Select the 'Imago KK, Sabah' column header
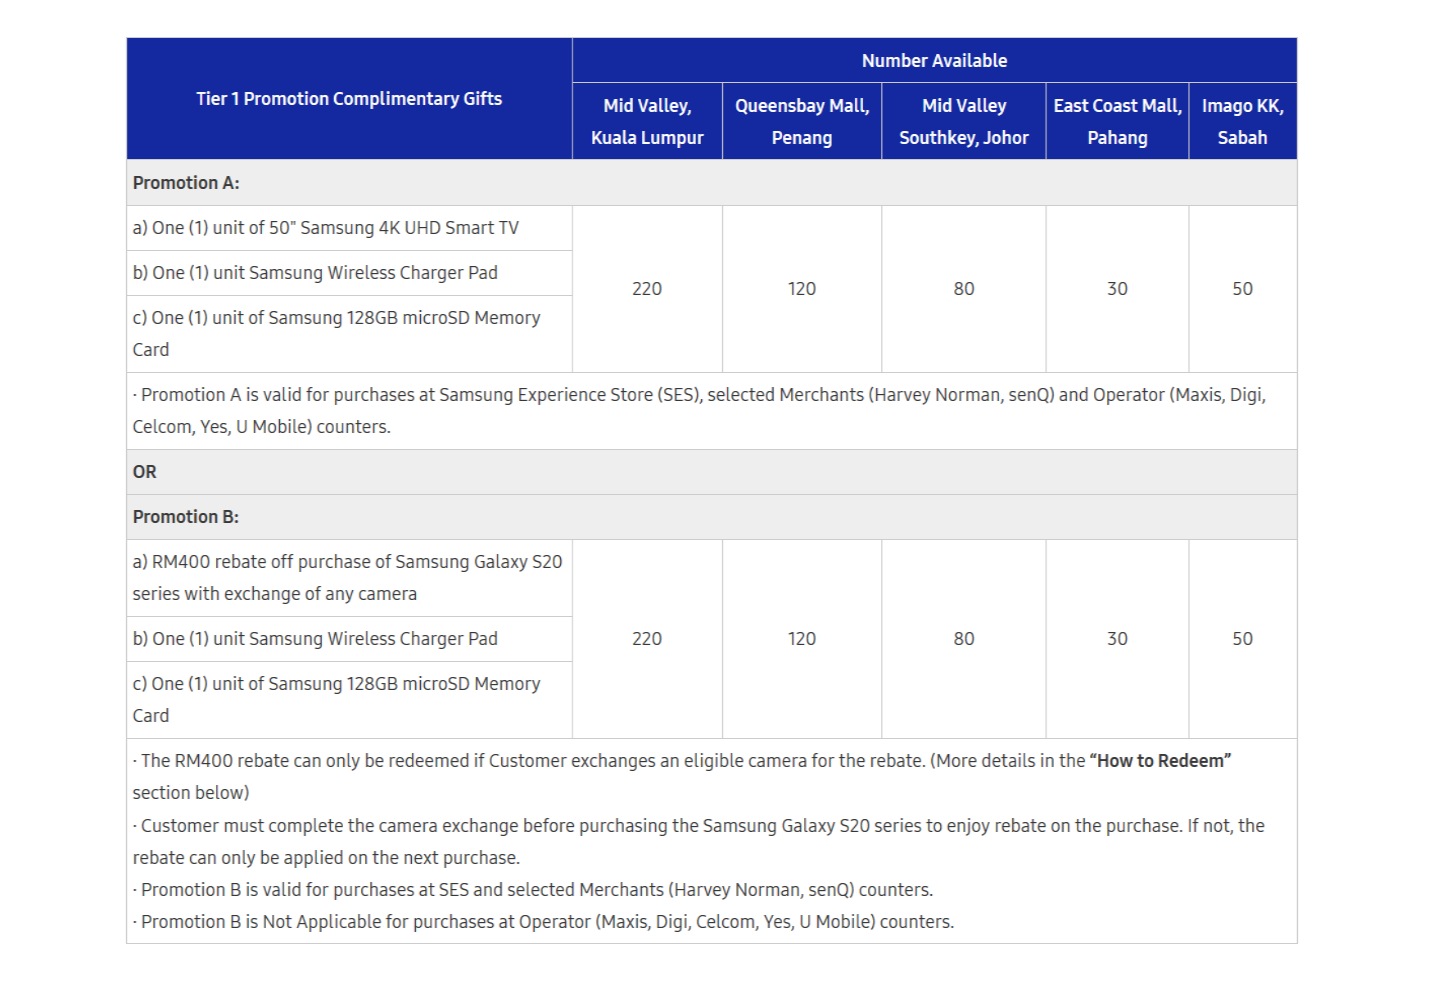Screen dimensions: 1440x1000 pyautogui.click(x=1242, y=121)
